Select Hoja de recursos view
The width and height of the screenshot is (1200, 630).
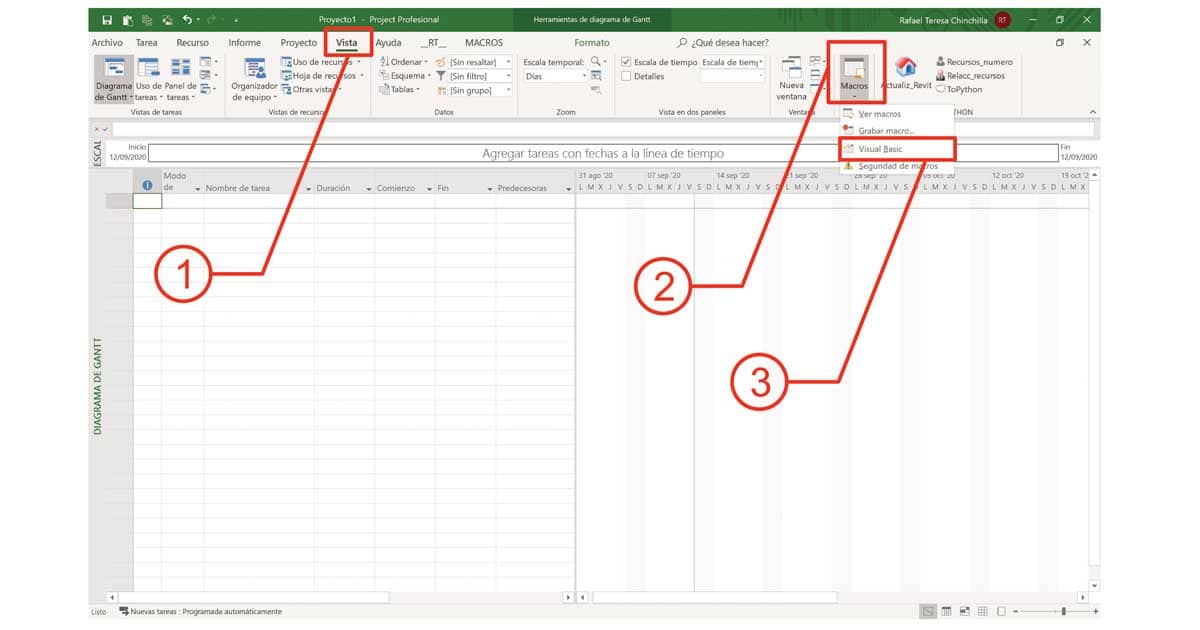point(321,76)
